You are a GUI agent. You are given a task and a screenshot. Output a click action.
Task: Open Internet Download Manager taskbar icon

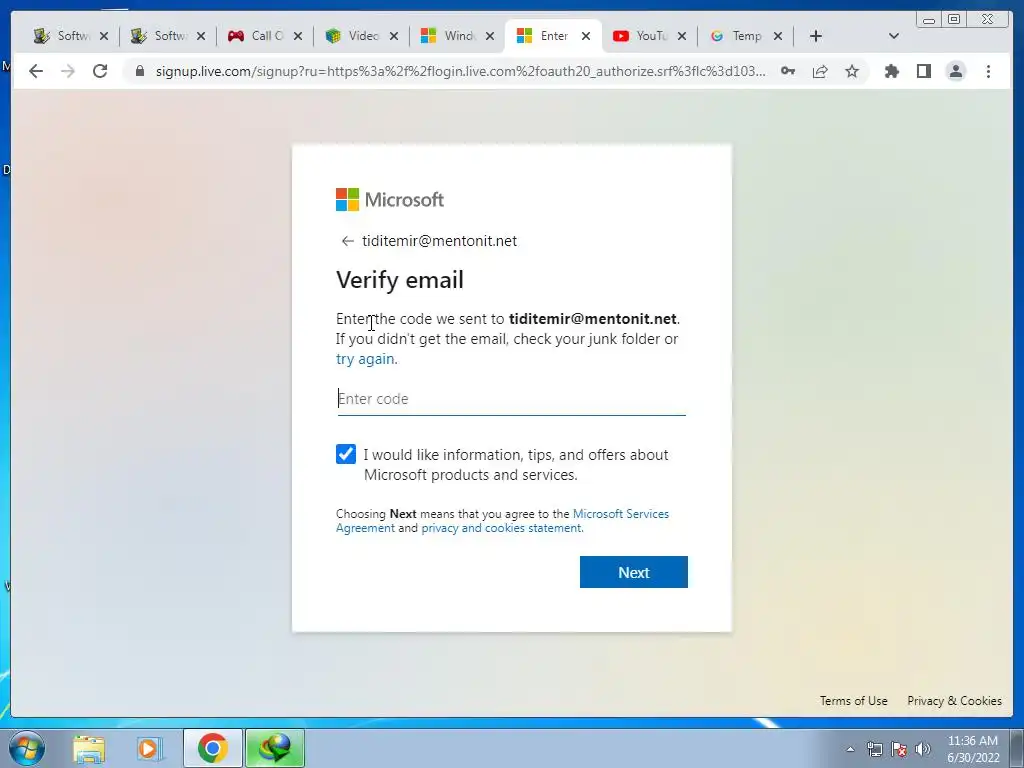tap(275, 748)
